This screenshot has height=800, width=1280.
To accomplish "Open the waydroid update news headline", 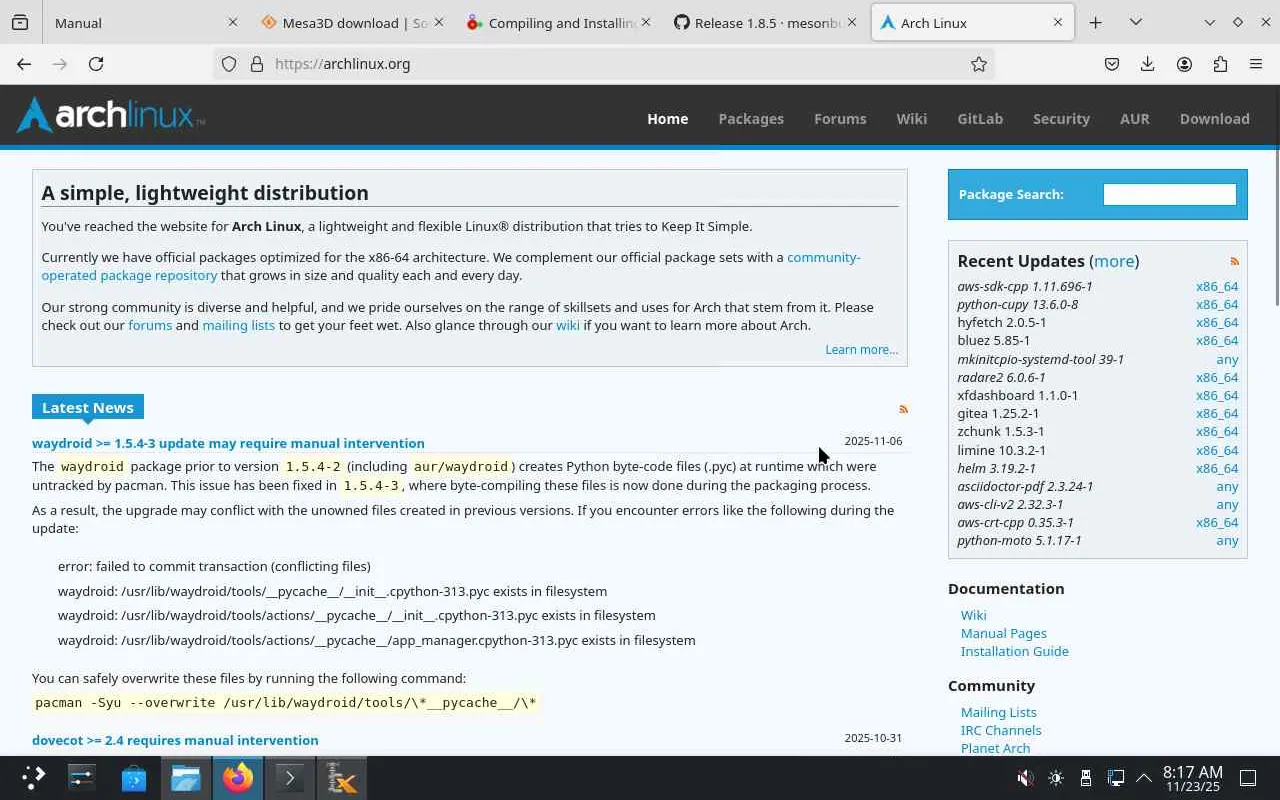I will point(228,443).
